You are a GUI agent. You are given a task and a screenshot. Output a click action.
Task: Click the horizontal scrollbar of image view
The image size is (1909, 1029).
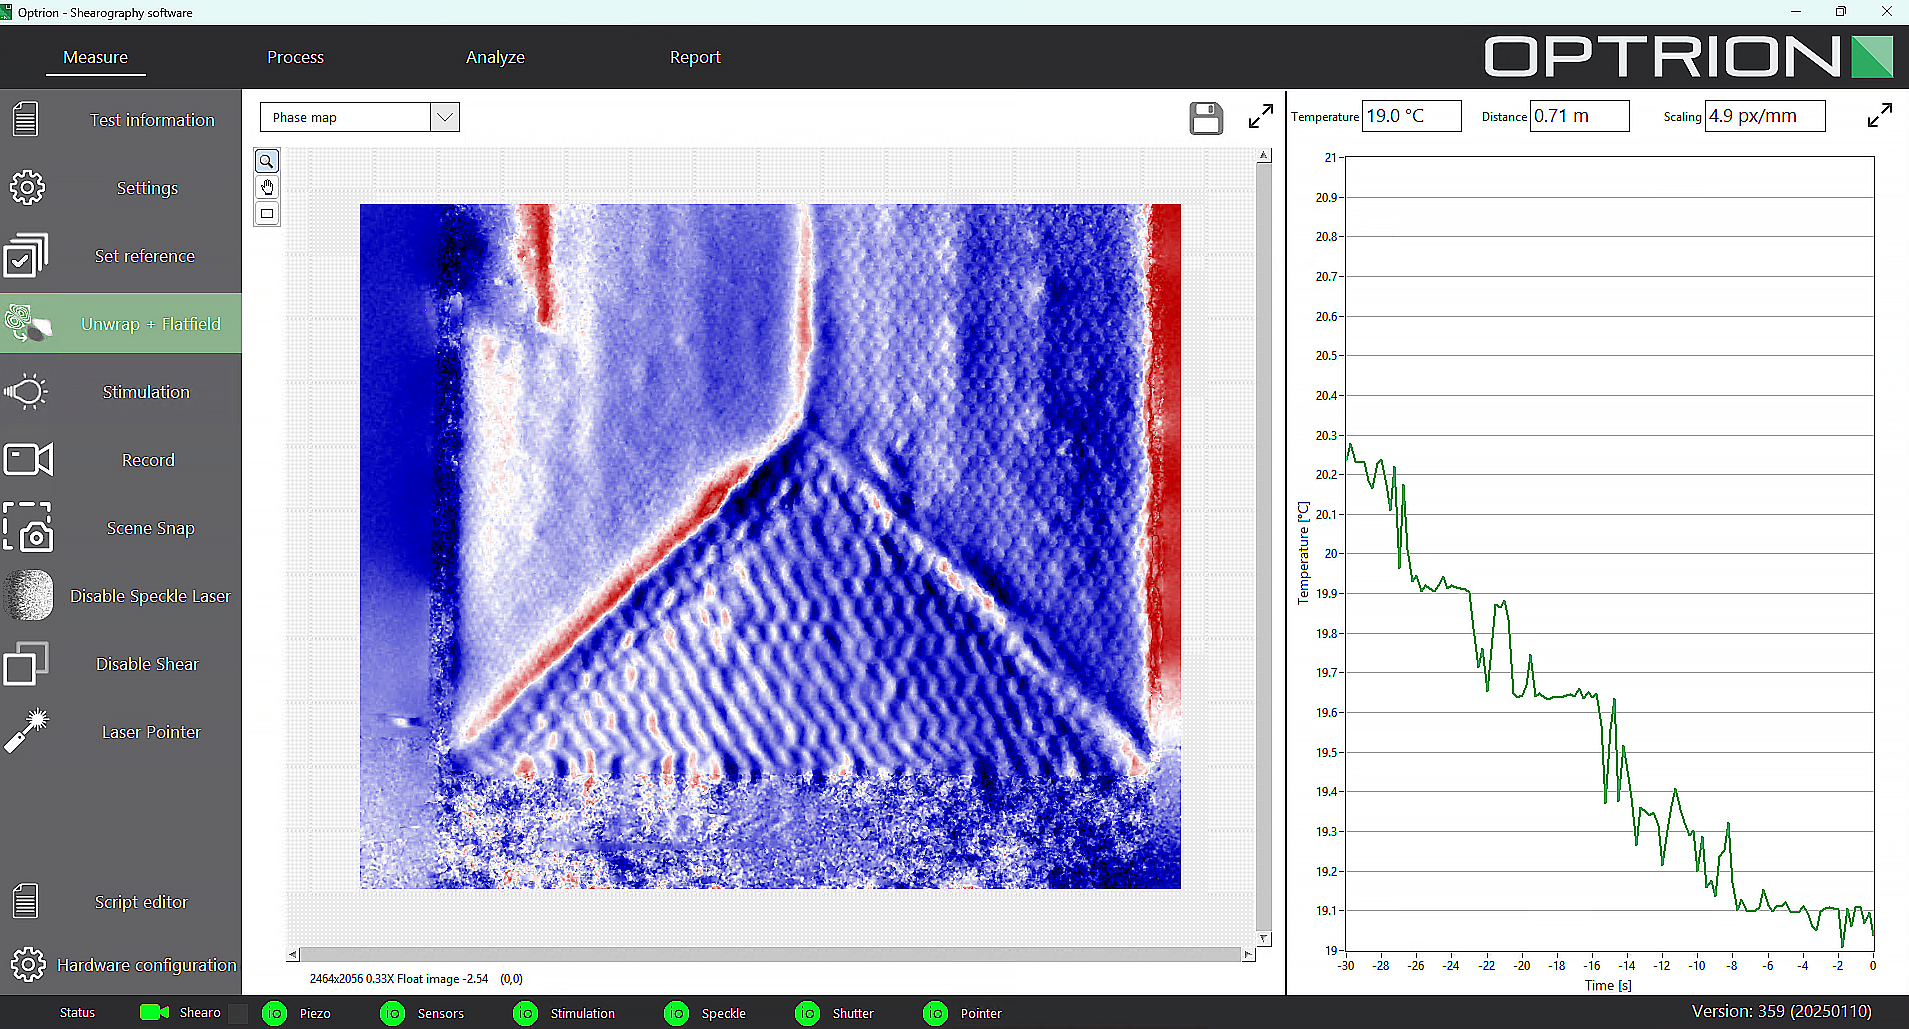coord(771,955)
